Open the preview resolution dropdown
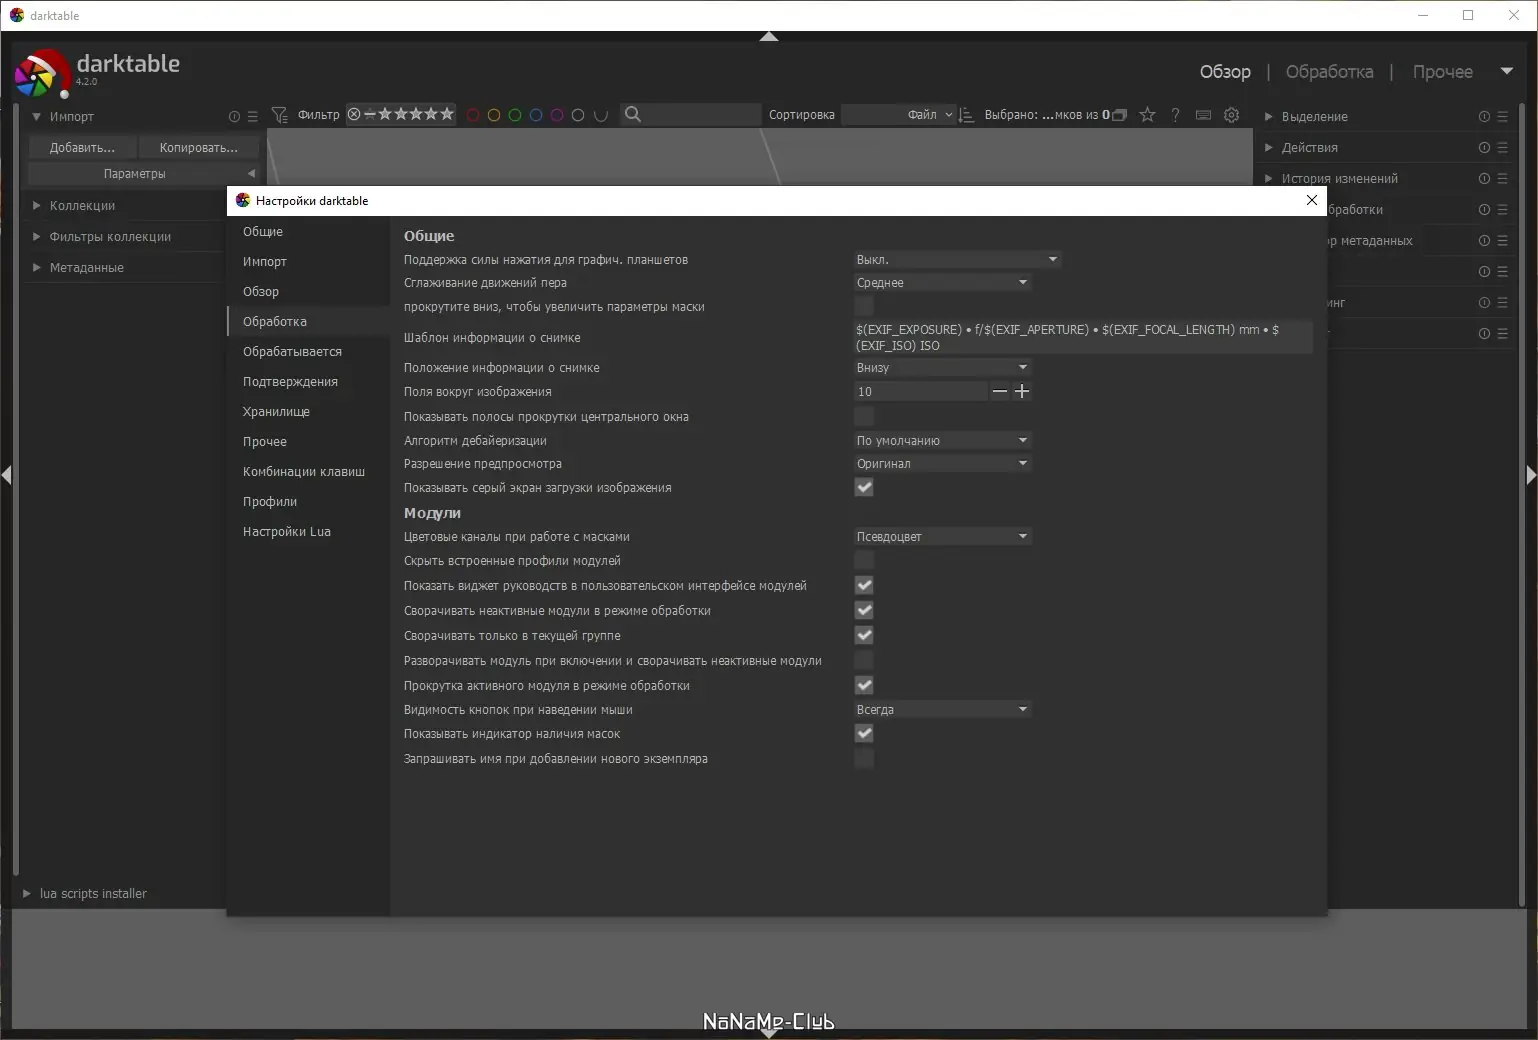 [942, 463]
